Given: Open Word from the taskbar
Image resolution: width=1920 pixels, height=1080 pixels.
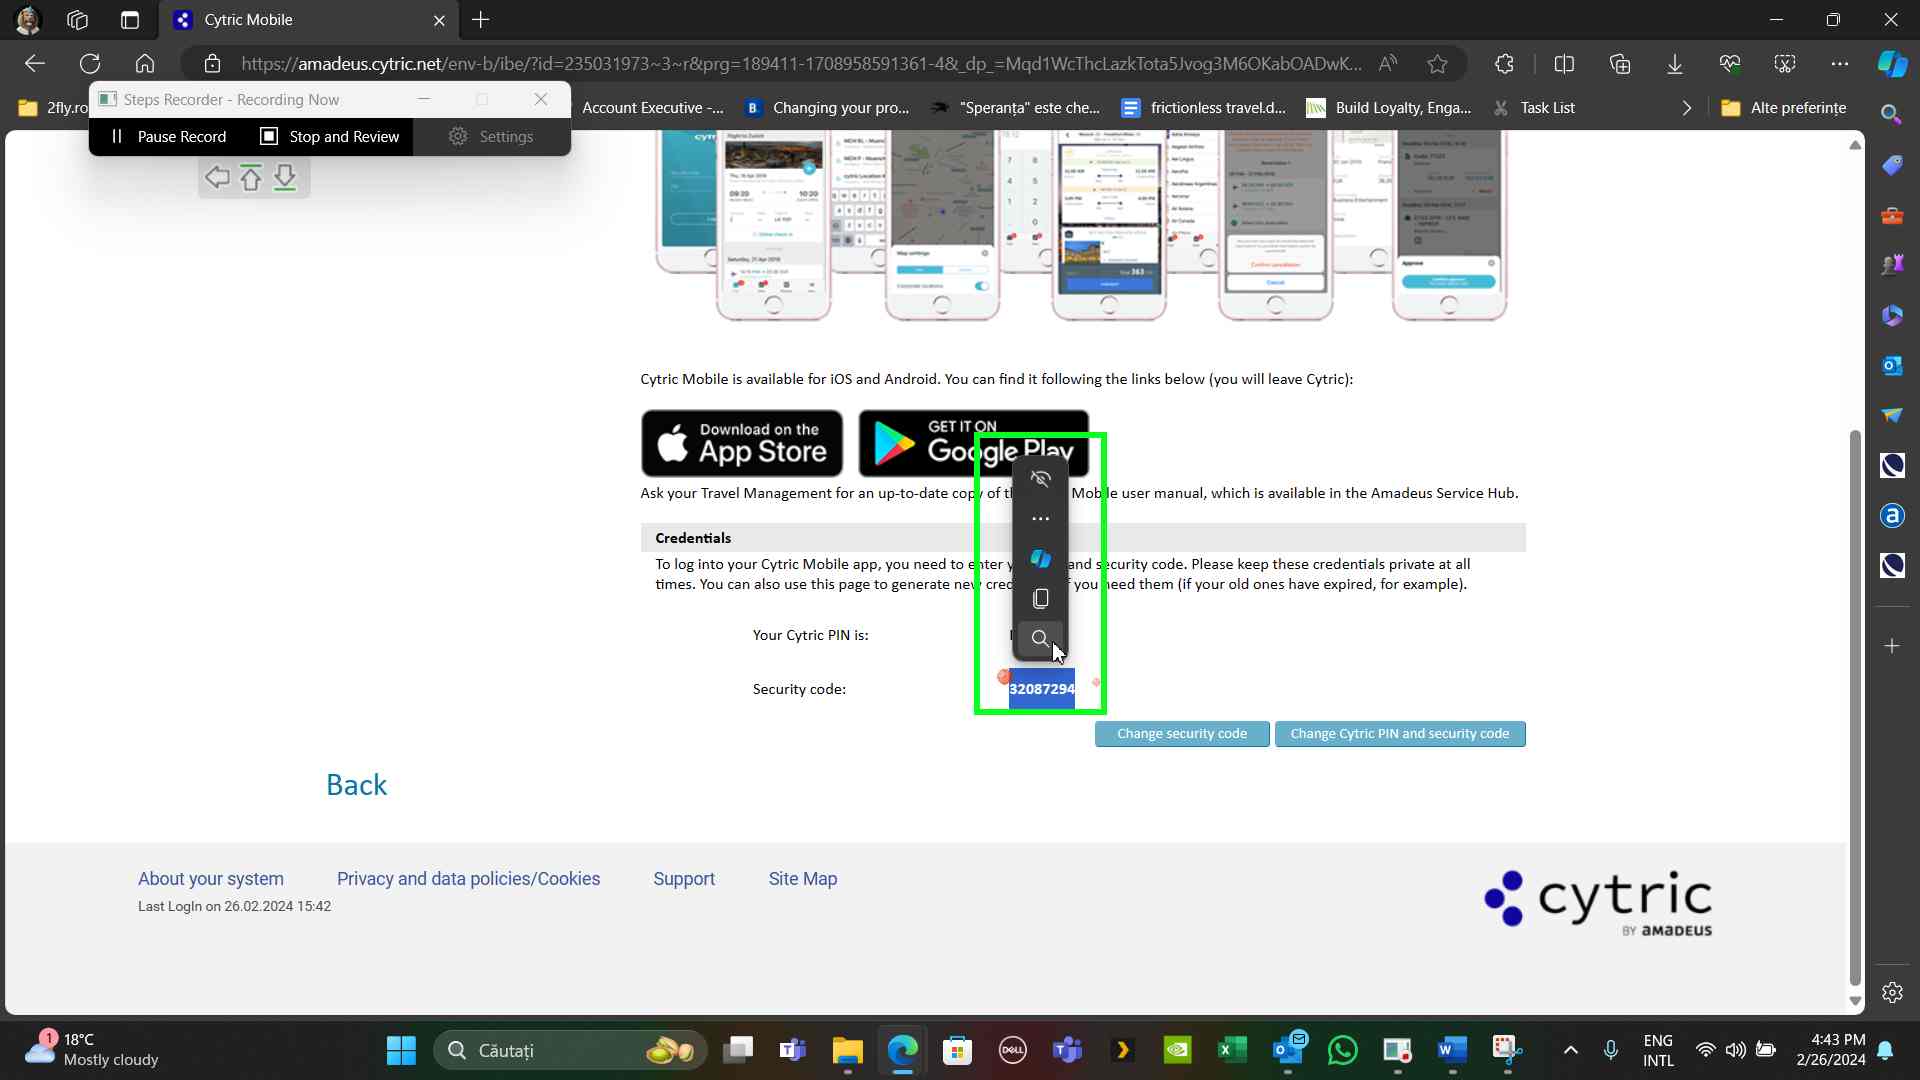Looking at the screenshot, I should pos(1452,1050).
